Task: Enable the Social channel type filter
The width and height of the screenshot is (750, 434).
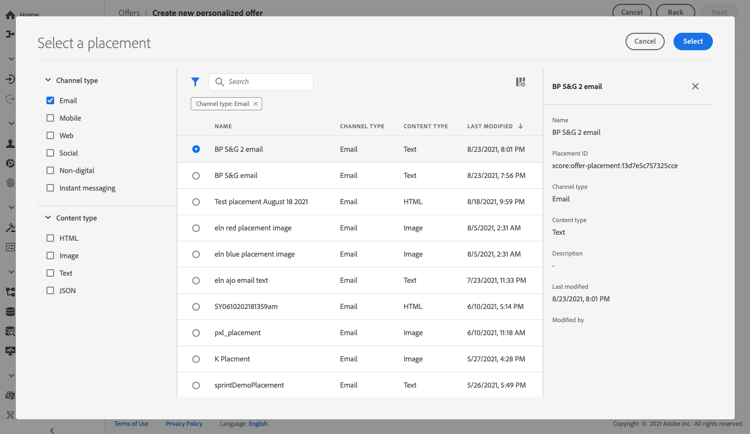Action: click(x=50, y=153)
